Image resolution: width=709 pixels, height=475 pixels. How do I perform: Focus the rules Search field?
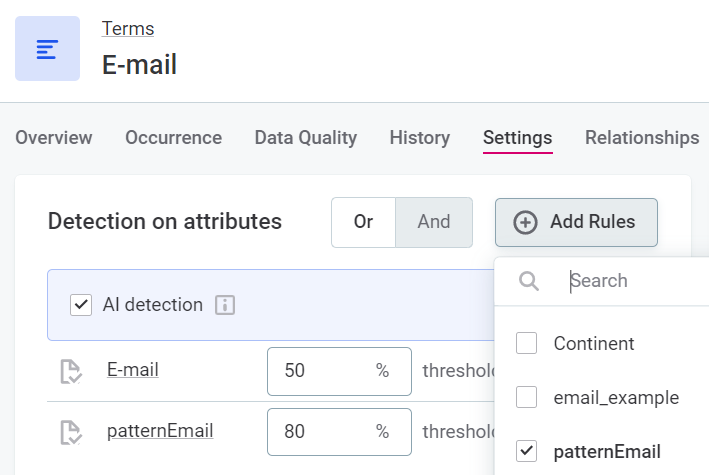(x=630, y=281)
